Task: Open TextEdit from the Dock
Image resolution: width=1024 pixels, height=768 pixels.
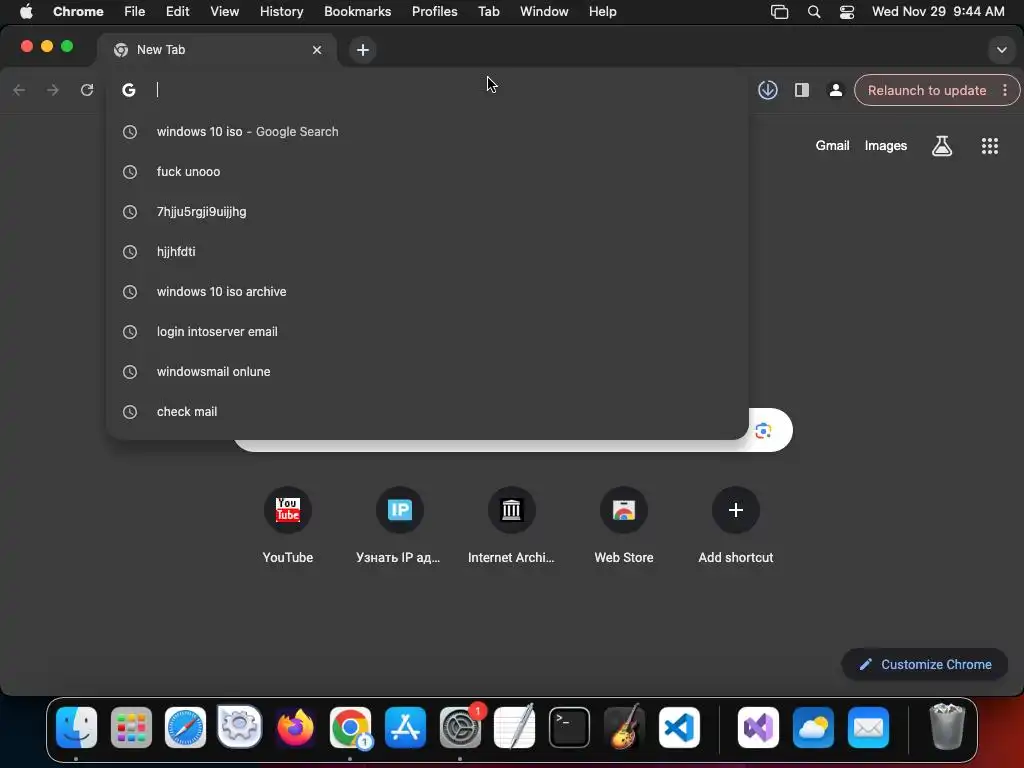Action: (x=515, y=727)
